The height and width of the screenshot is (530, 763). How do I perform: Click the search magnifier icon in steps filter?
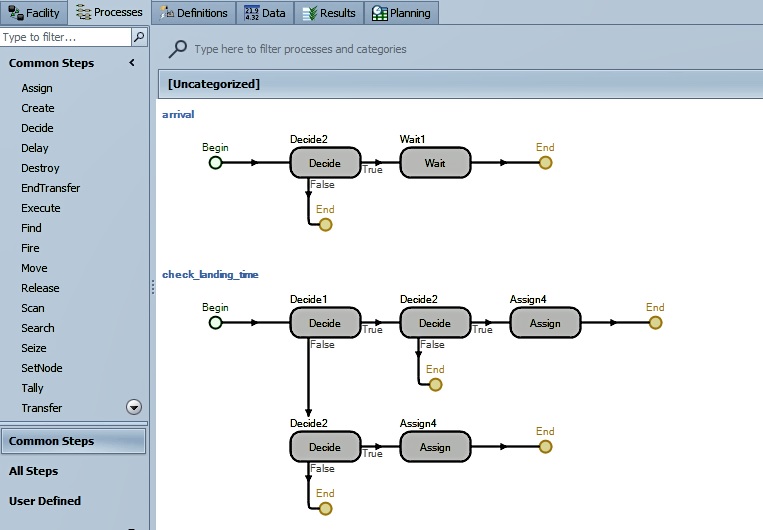click(x=139, y=37)
